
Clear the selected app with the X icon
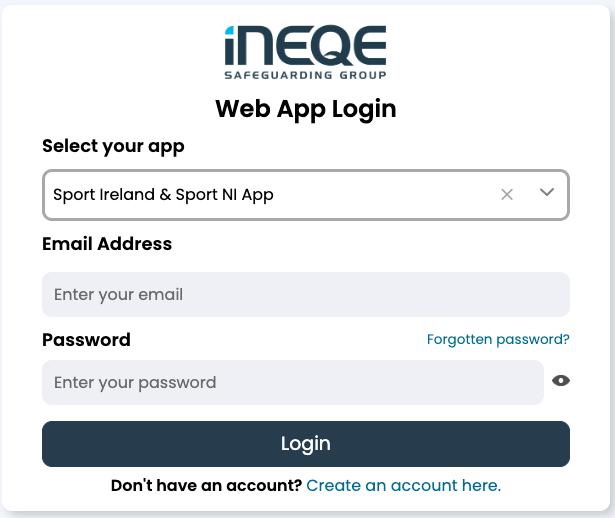coord(507,194)
